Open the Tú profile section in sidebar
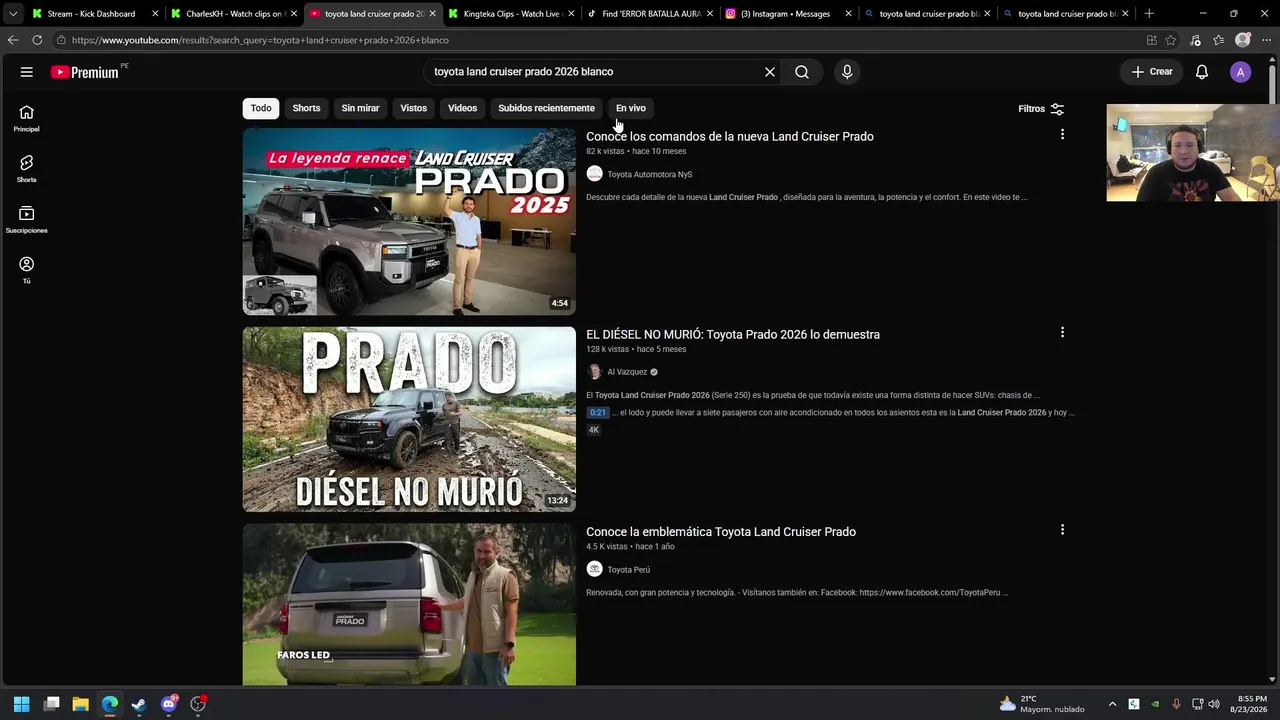 click(27, 270)
